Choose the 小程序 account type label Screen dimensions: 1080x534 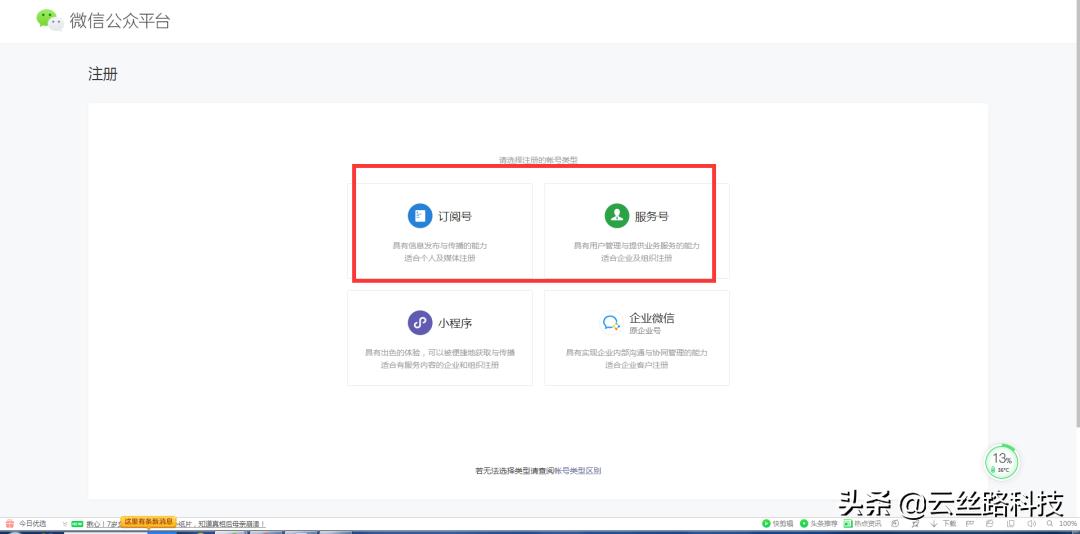[455, 323]
